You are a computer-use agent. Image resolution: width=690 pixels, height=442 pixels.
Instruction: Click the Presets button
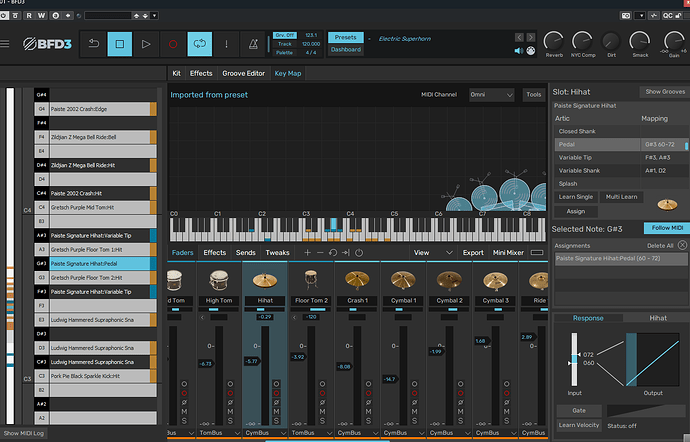345,37
